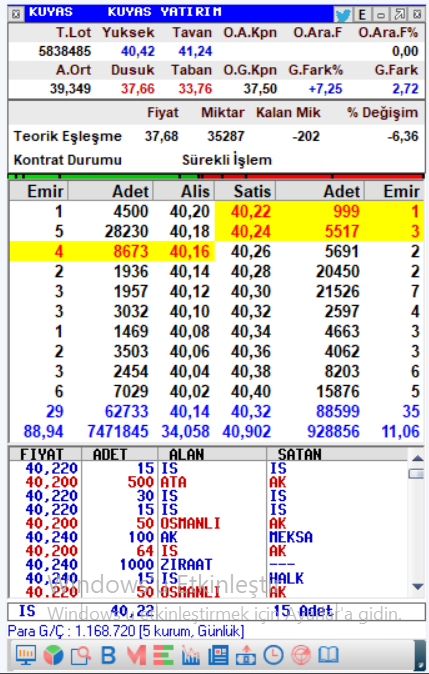
Task: Click the Tavan value 41,24
Action: point(195,52)
